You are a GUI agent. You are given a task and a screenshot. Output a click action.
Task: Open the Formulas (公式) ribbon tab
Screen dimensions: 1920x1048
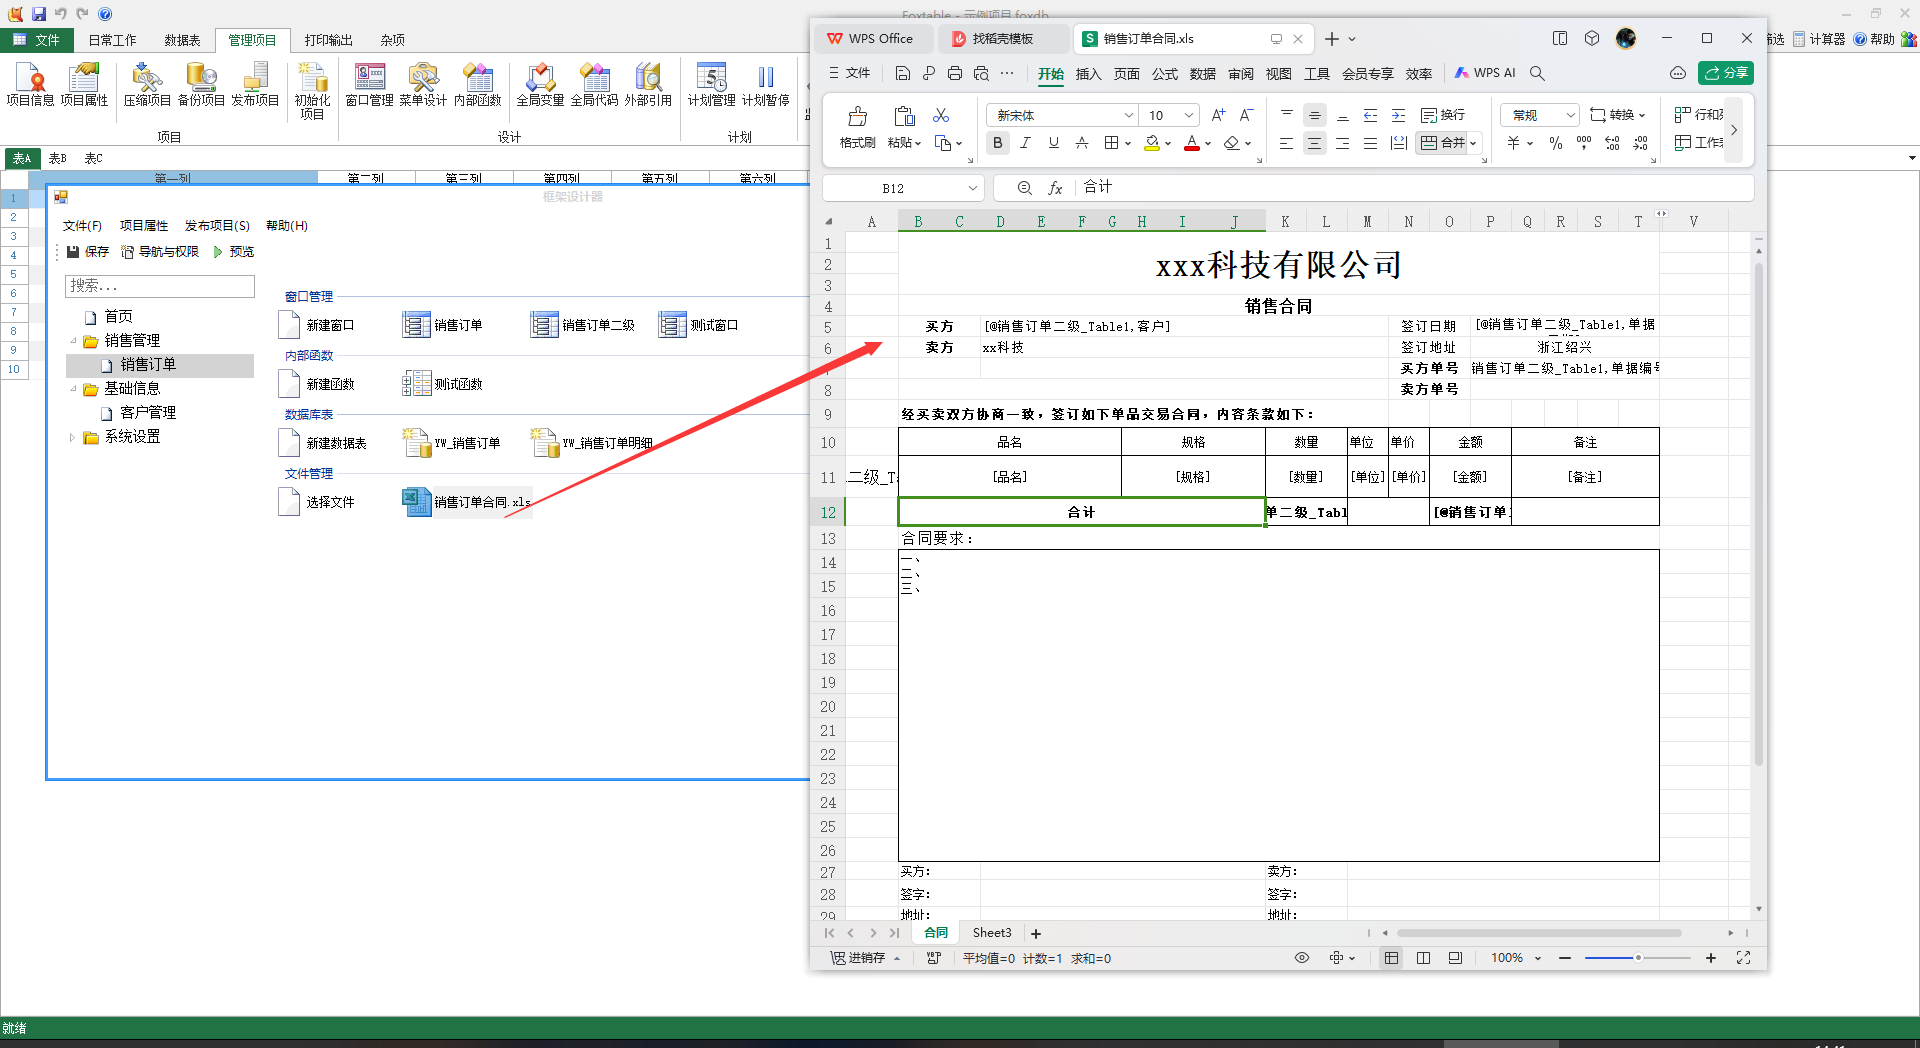(1165, 74)
